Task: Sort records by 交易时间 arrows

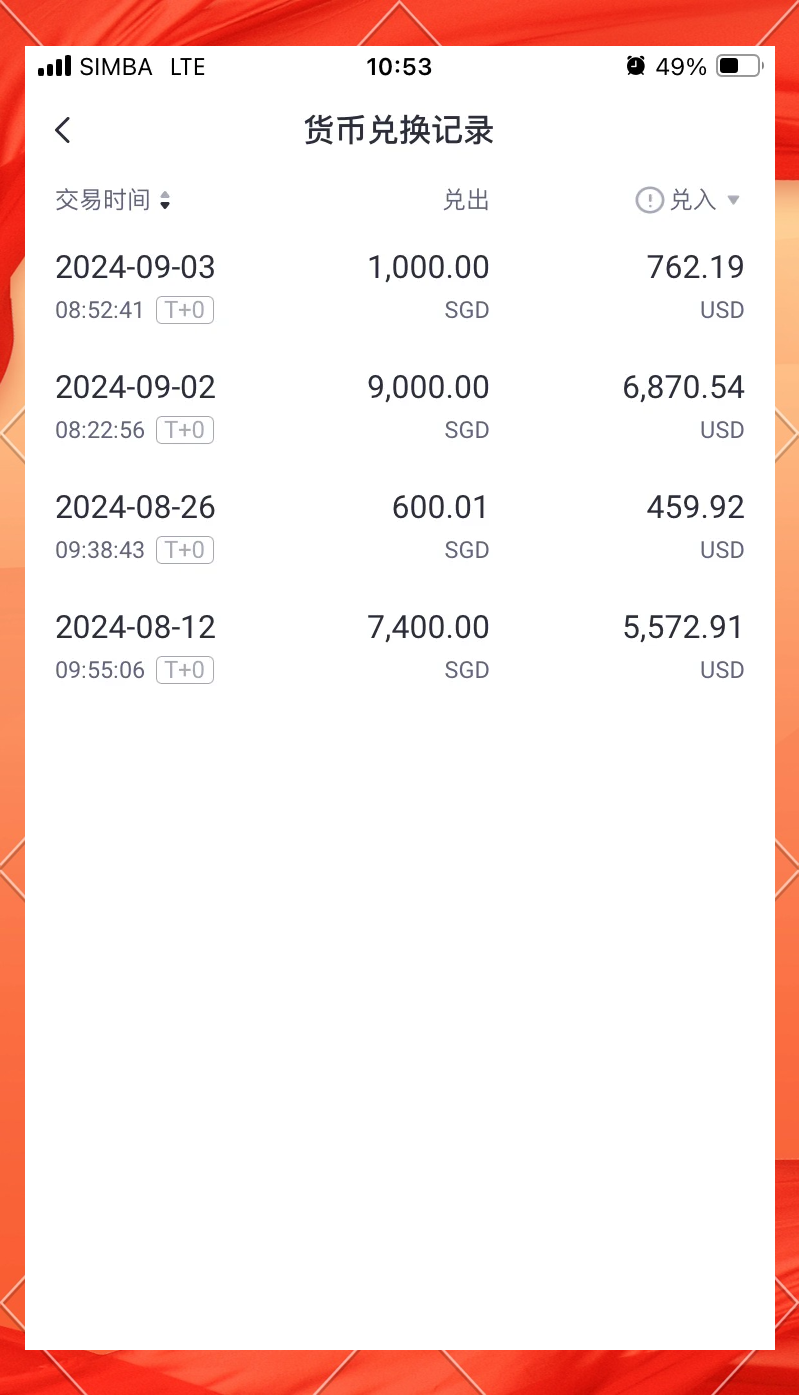Action: 165,201
